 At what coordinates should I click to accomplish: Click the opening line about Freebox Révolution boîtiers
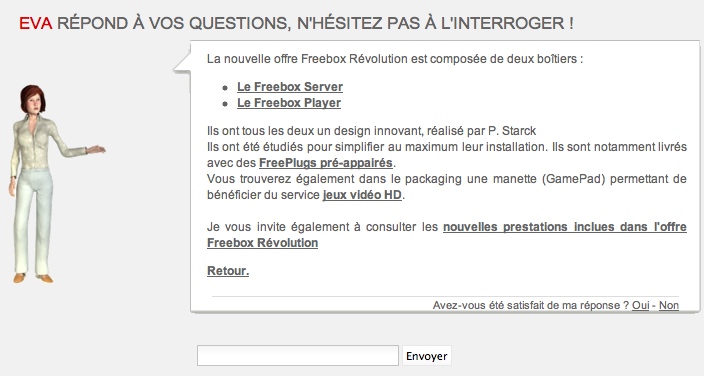(x=395, y=59)
